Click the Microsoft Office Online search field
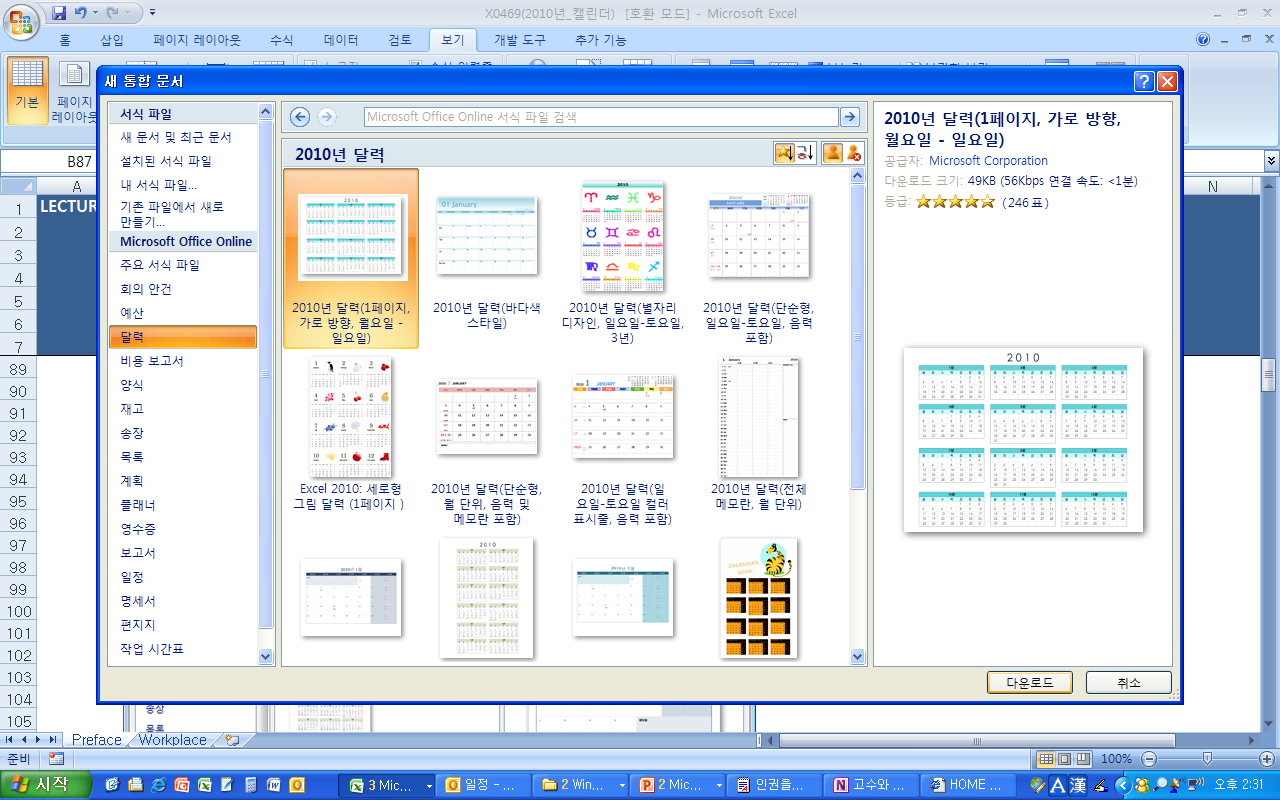Viewport: 1280px width, 800px height. [601, 117]
